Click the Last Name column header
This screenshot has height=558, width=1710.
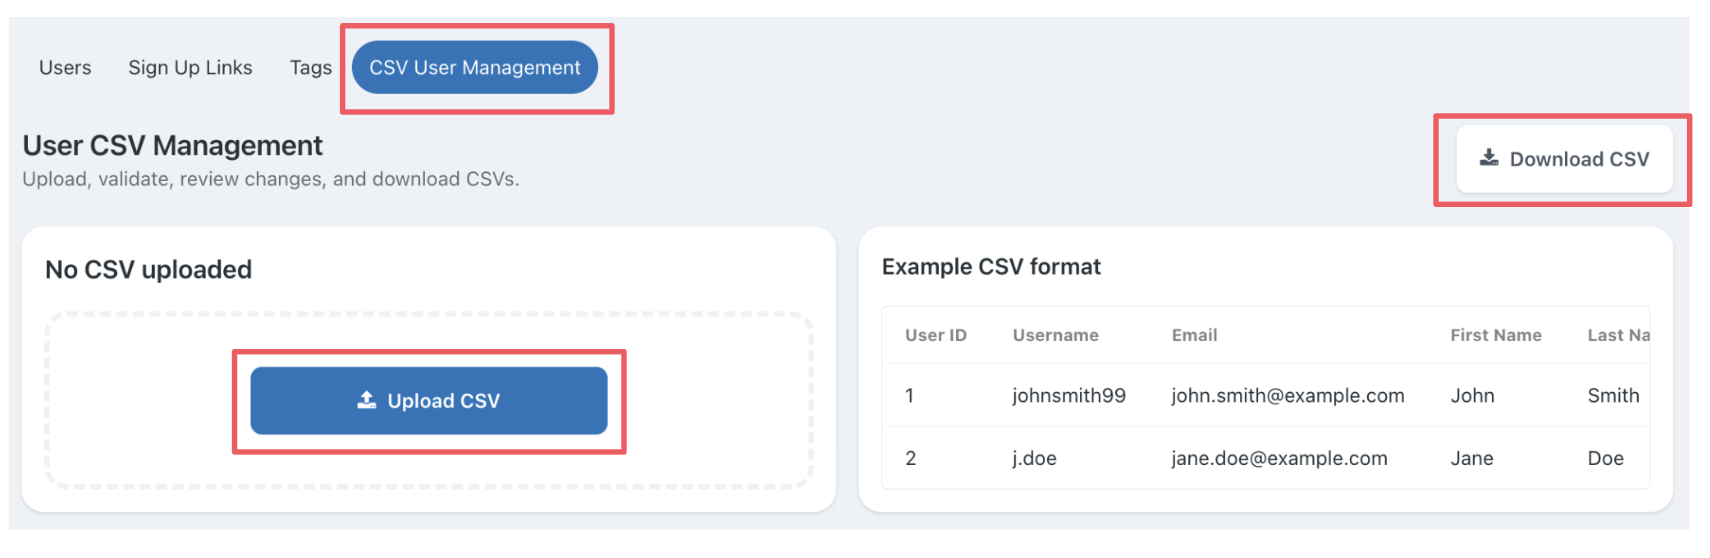pos(1617,336)
